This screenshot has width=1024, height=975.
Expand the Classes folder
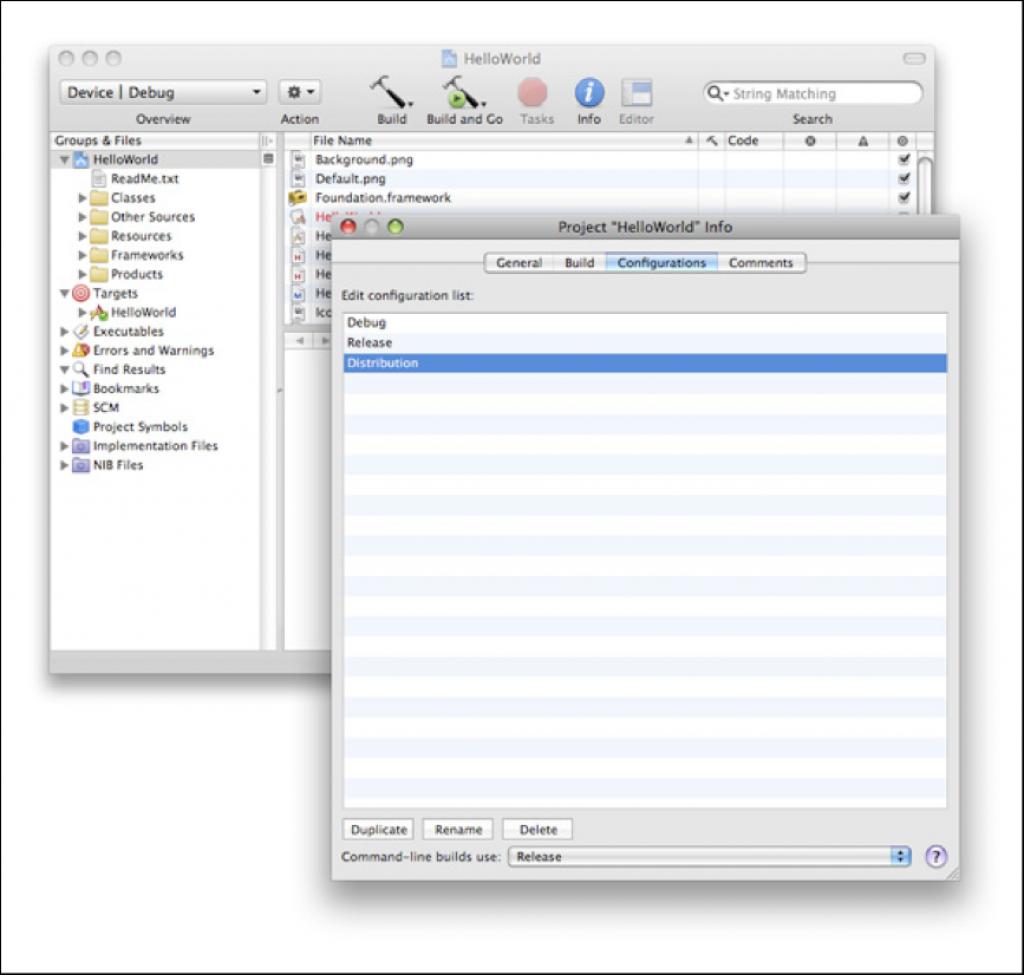[82, 198]
